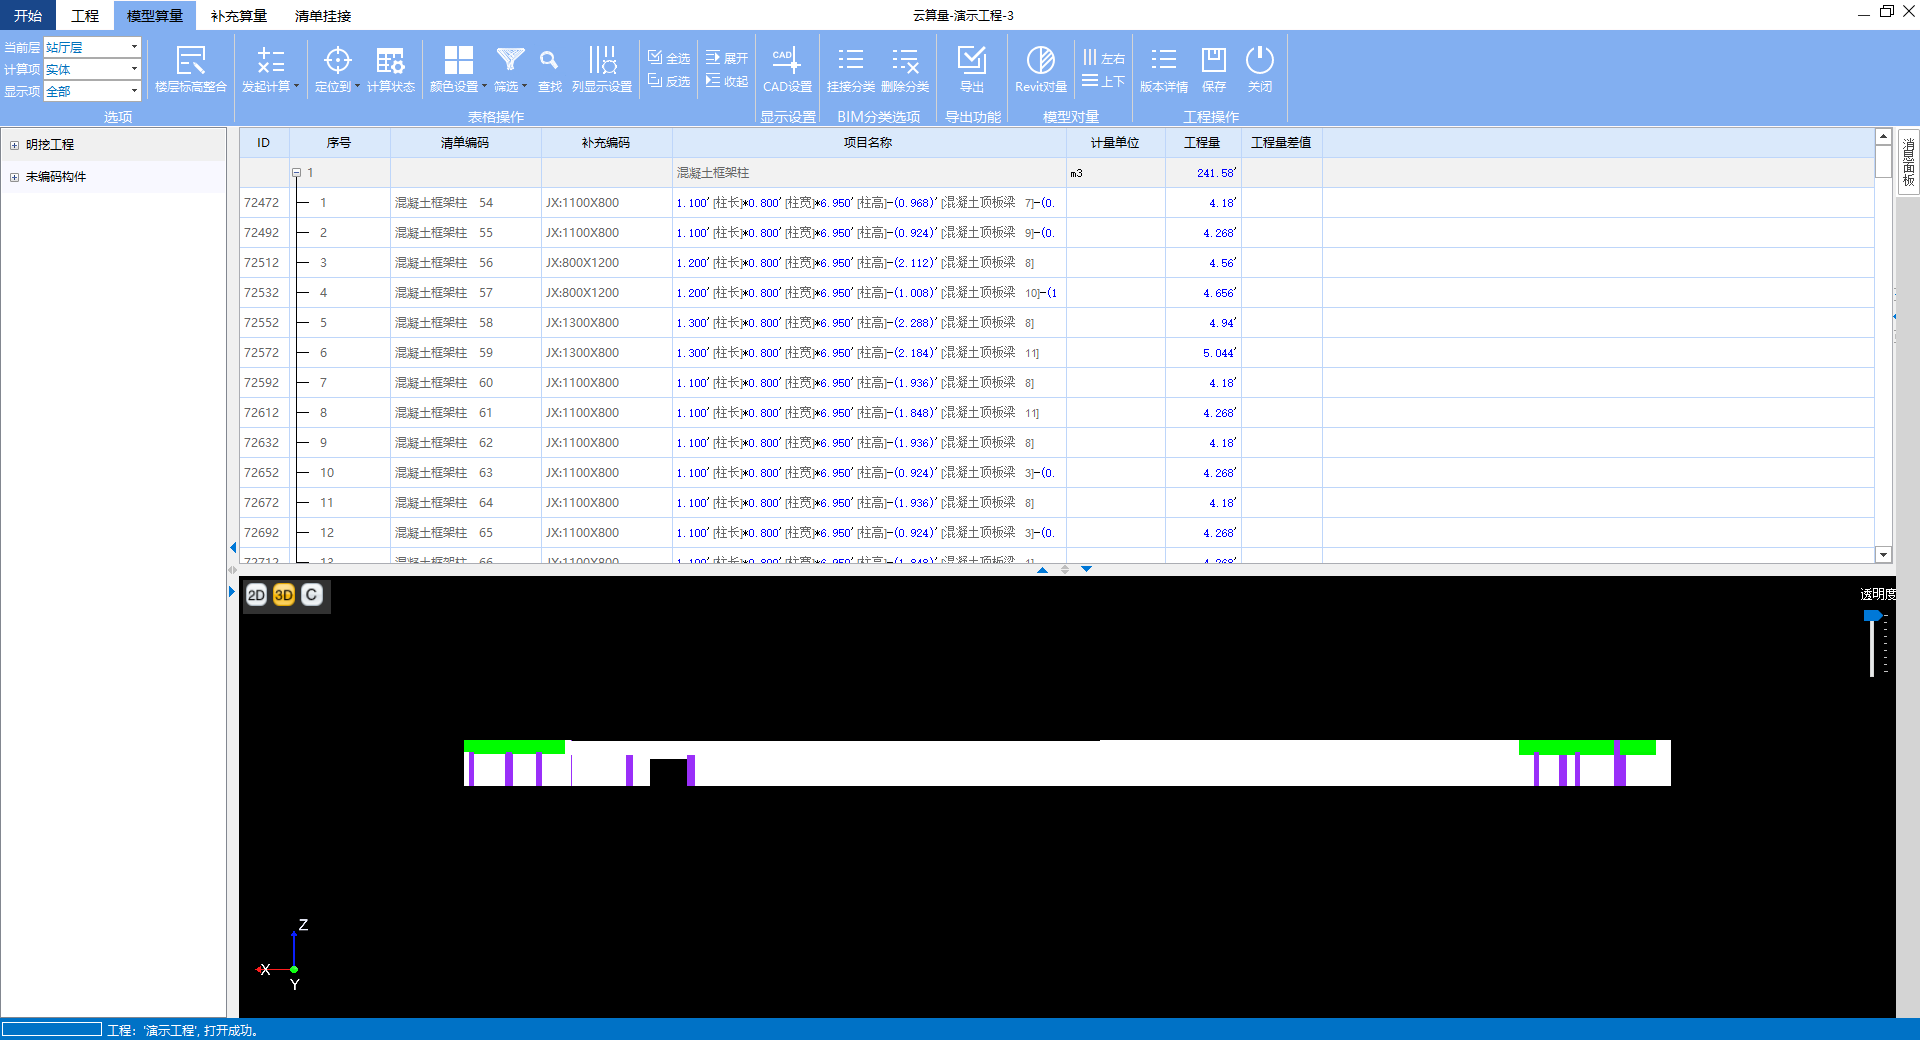Expand the 明挖工程 tree node
1920x1040 pixels.
click(x=14, y=145)
